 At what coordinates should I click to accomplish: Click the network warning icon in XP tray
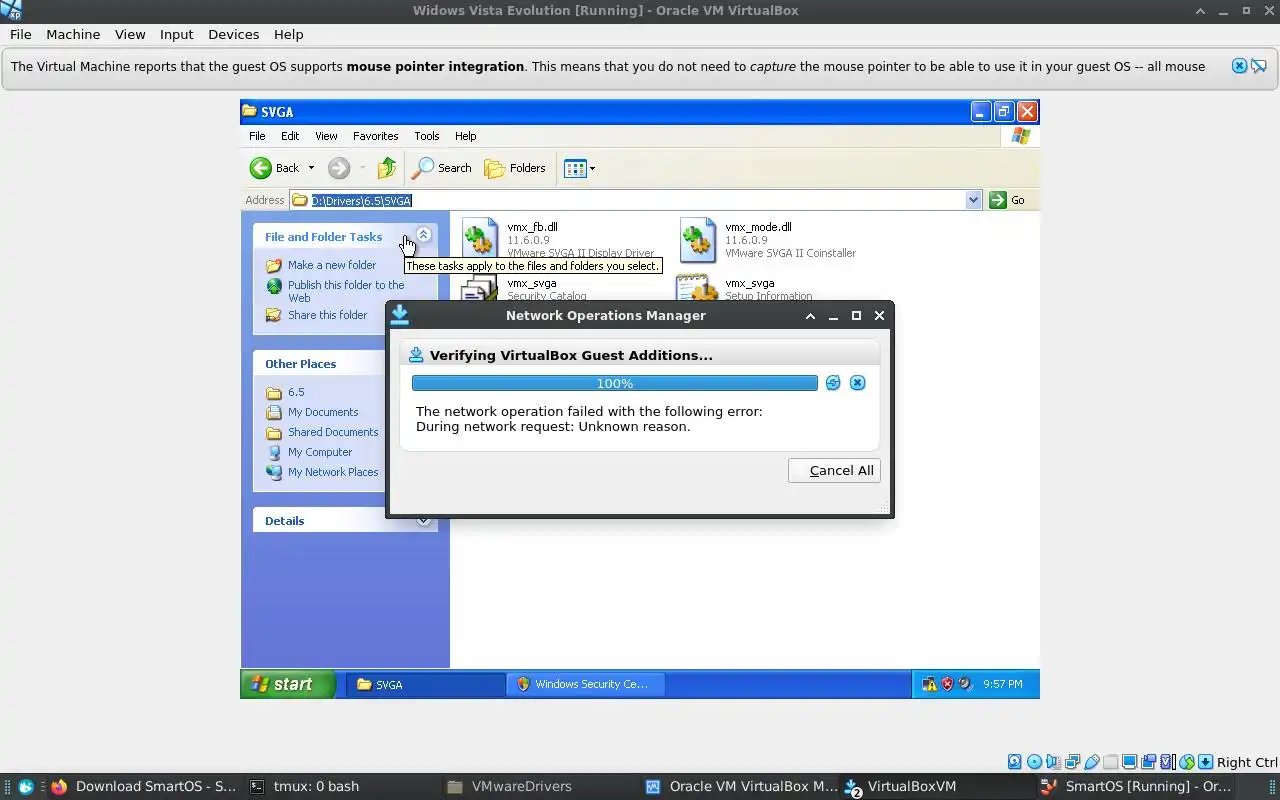929,684
